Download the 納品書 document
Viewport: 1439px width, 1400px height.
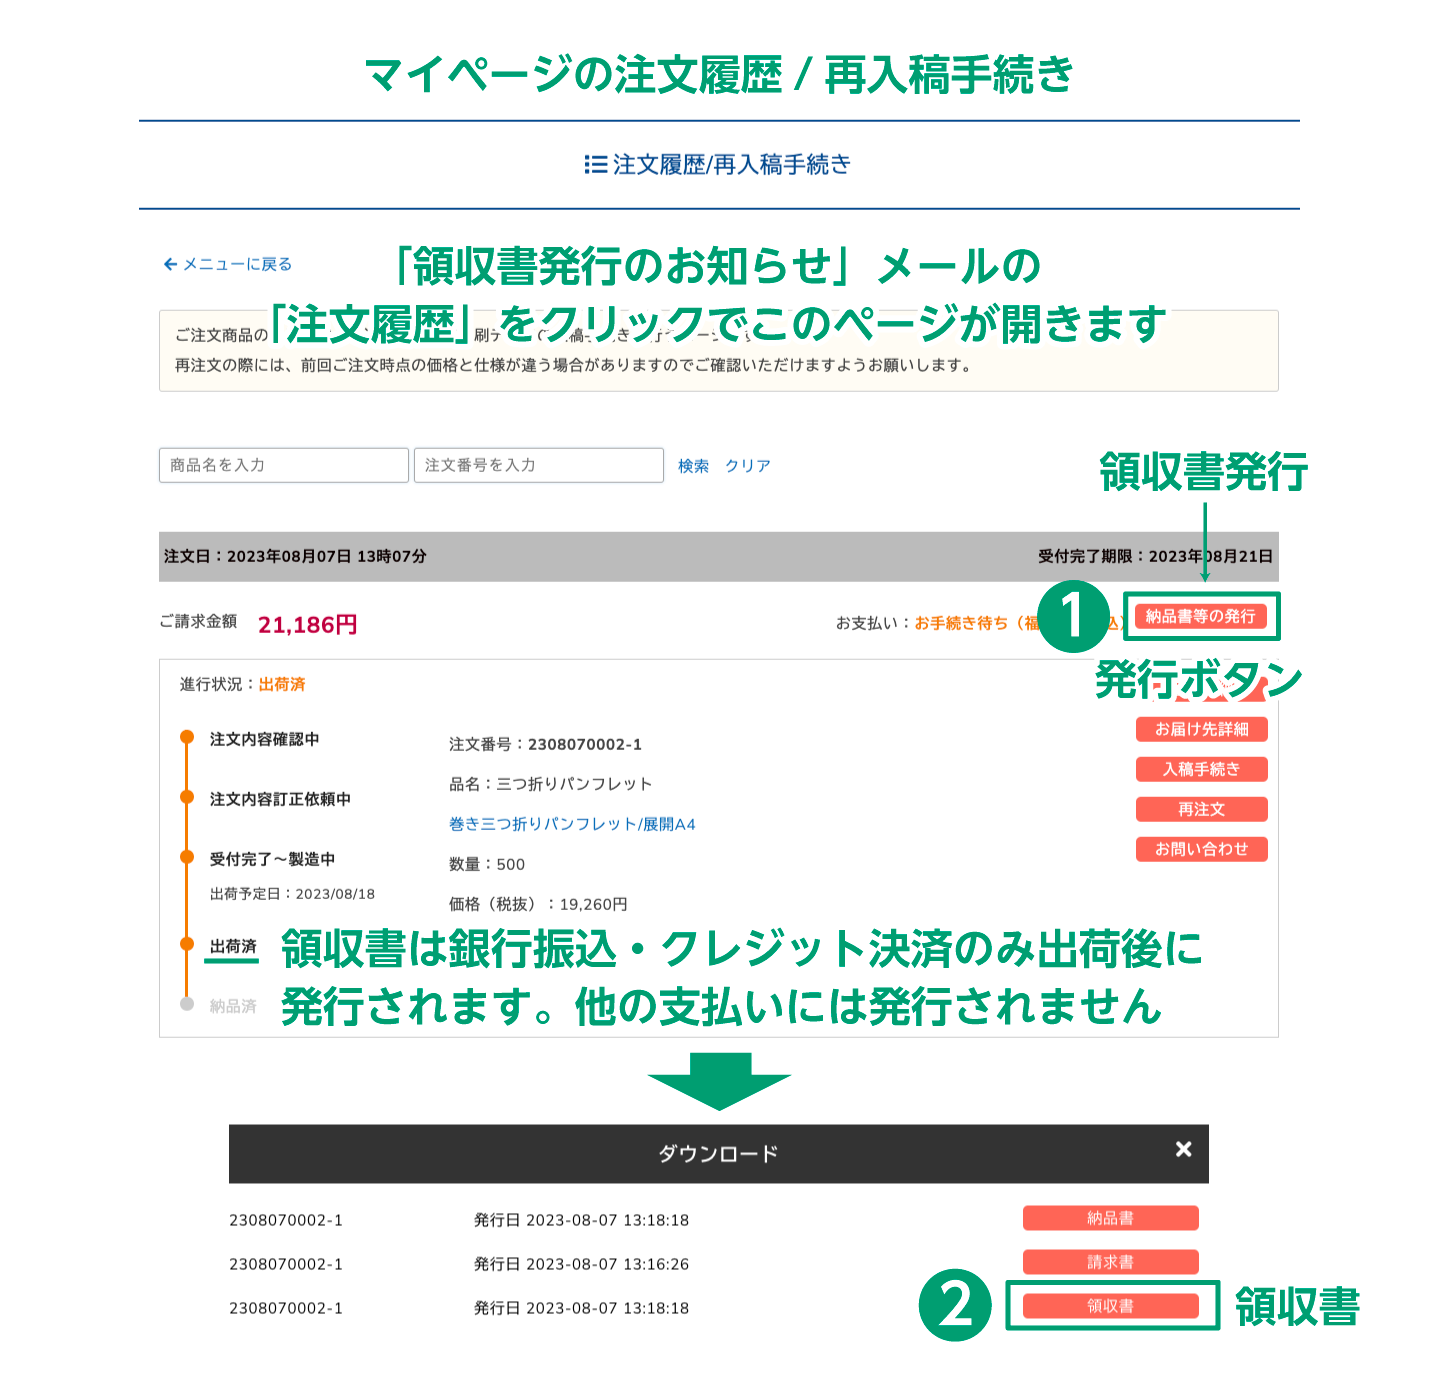click(1110, 1218)
